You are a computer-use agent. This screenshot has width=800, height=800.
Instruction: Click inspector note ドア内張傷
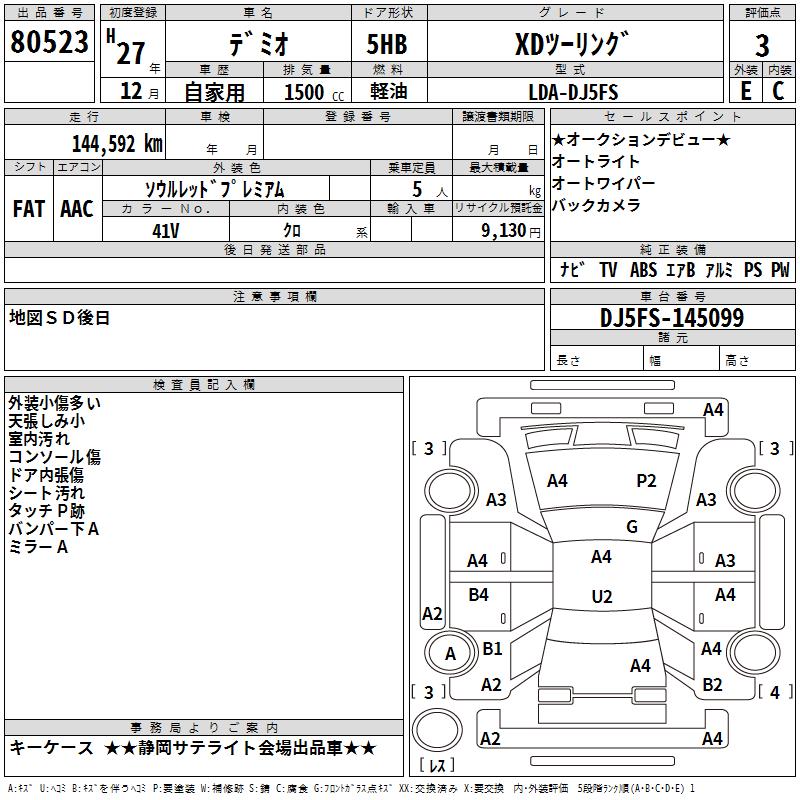click(x=46, y=475)
